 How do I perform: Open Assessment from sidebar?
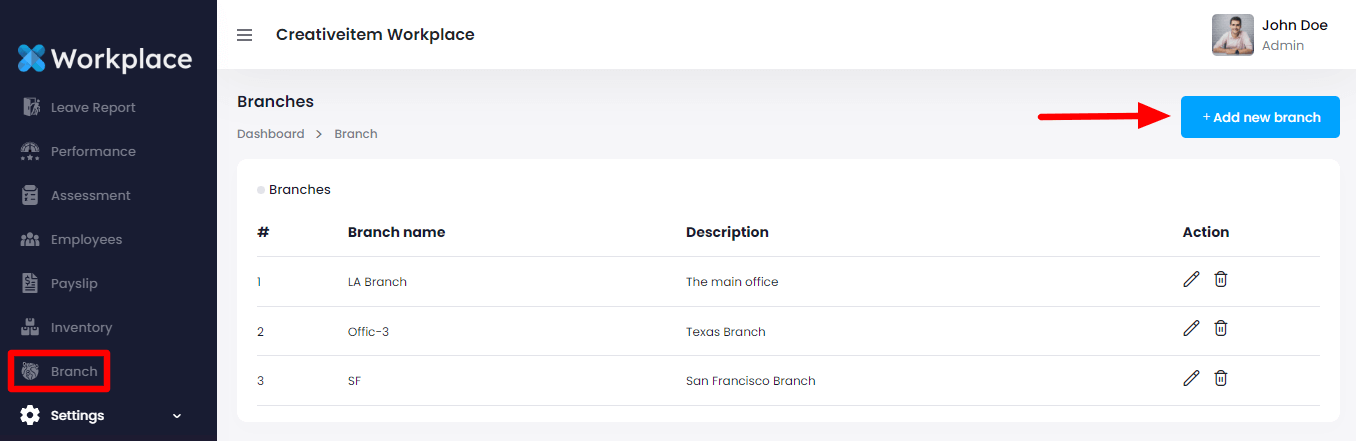(90, 196)
